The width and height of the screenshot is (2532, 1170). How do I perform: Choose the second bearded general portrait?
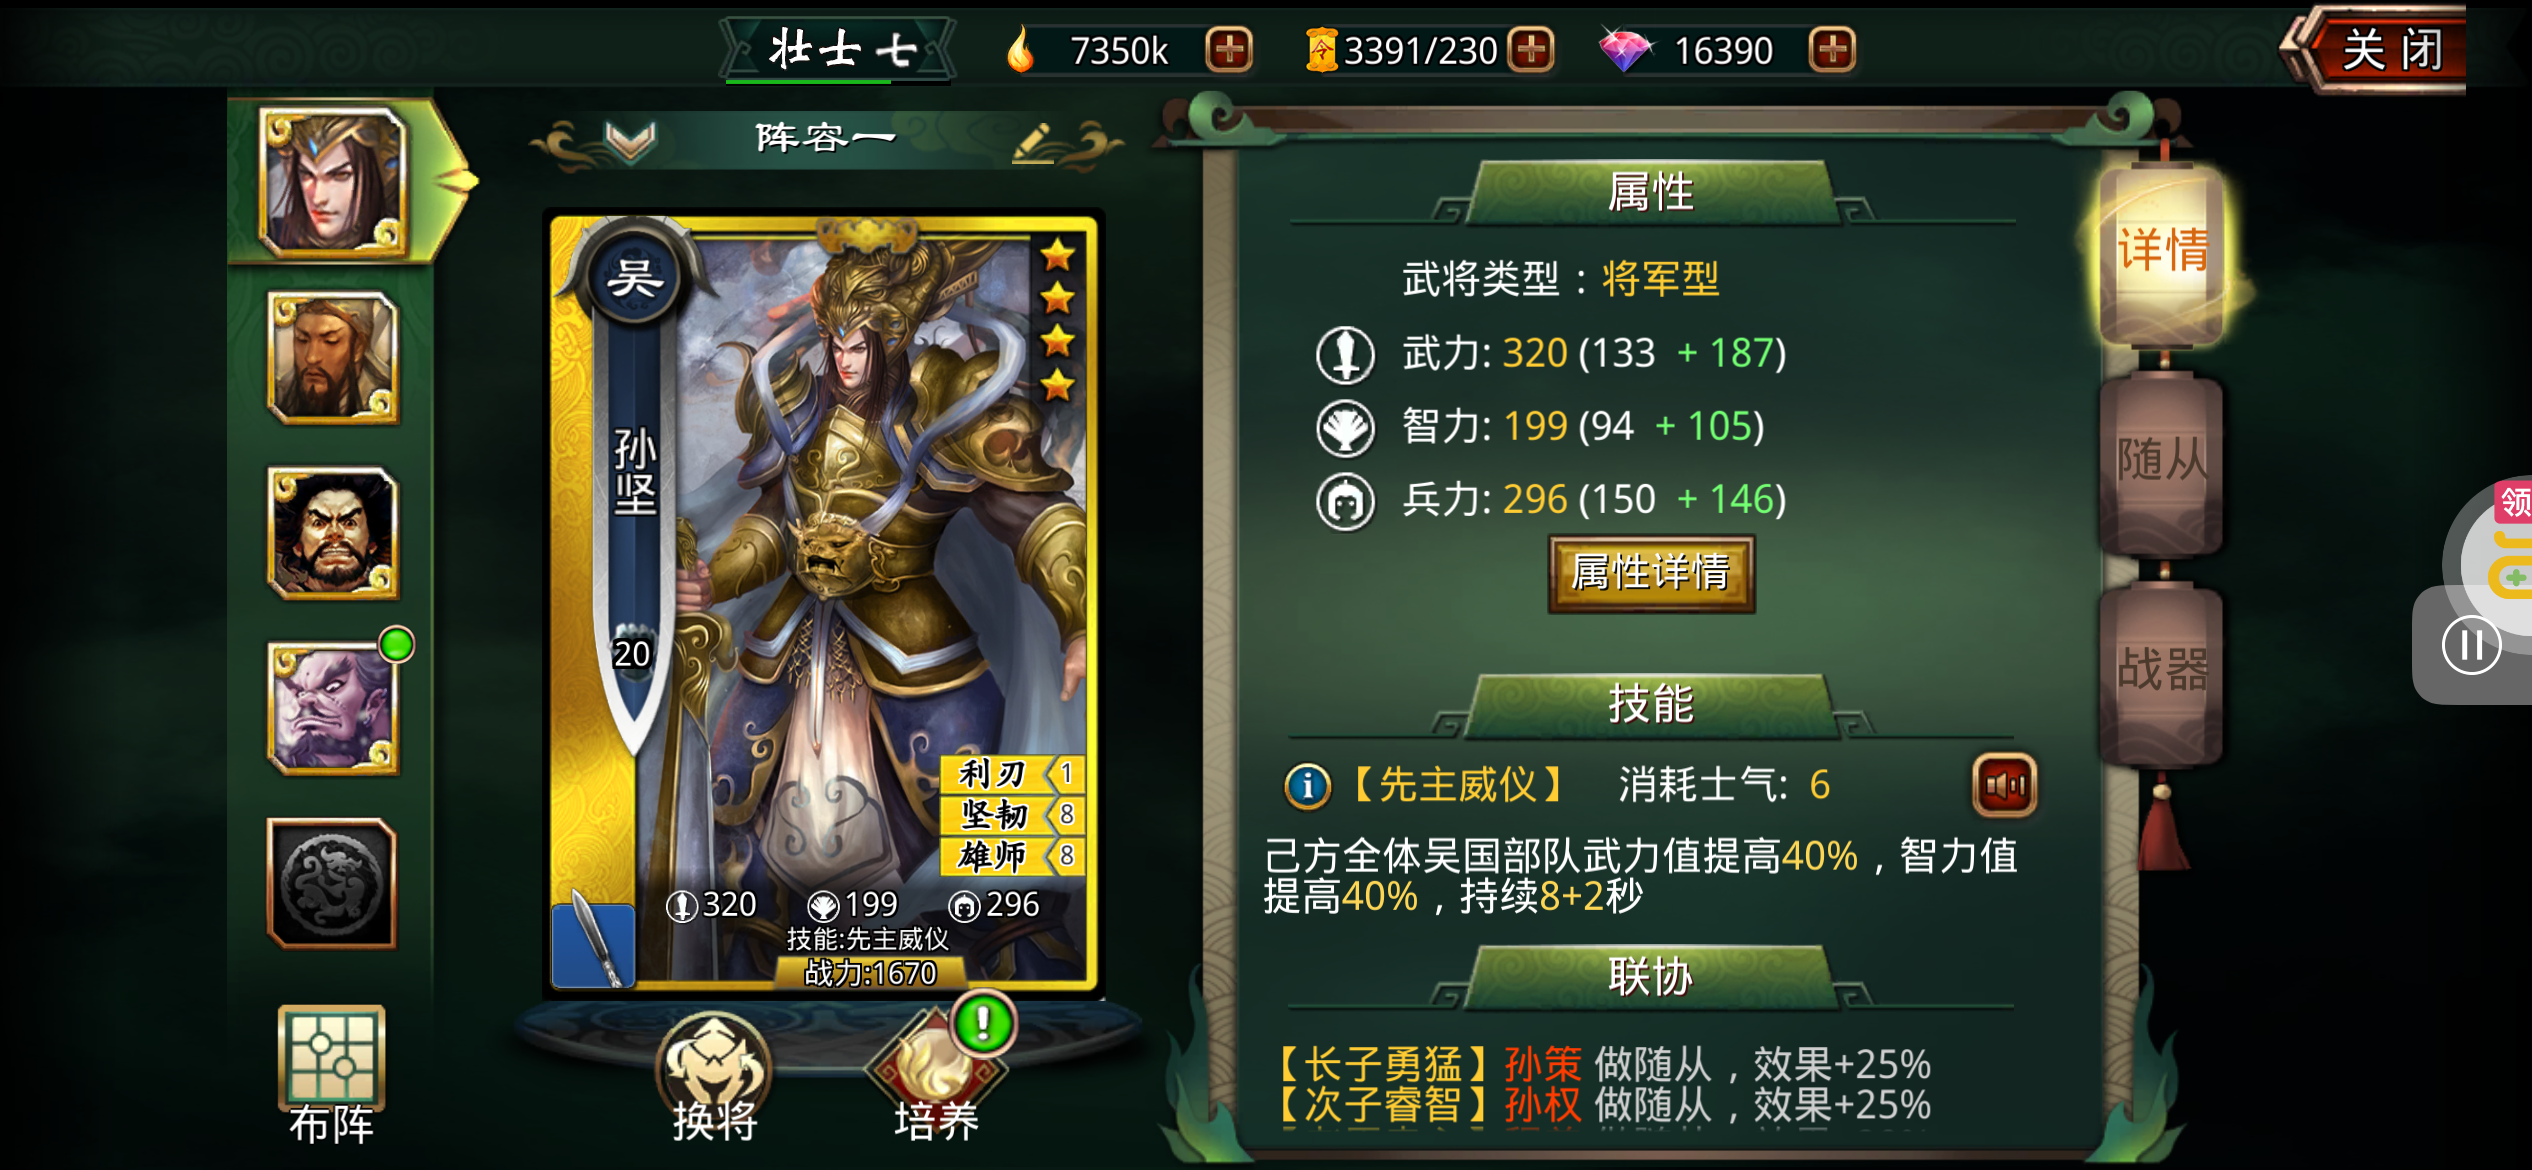333,357
